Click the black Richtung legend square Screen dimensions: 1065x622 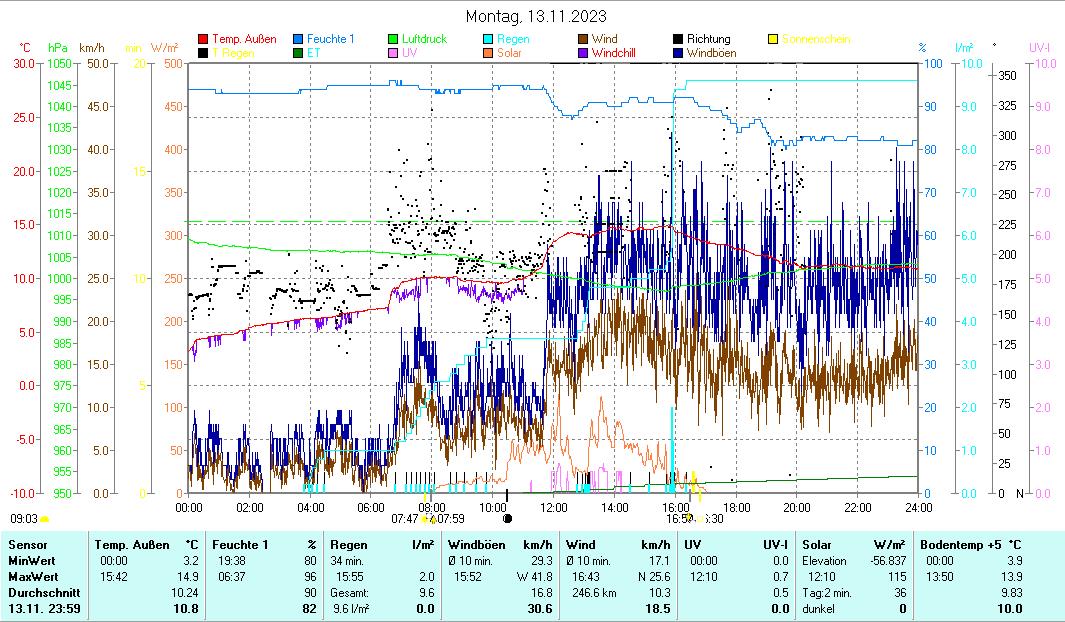coord(678,40)
